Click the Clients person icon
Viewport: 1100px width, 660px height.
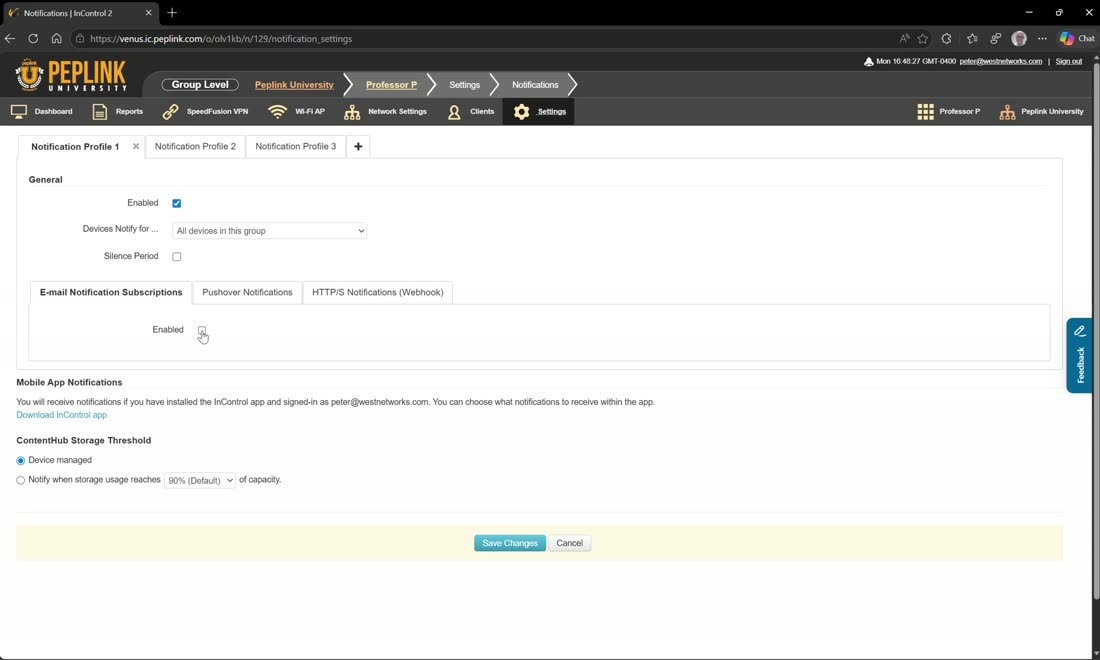(454, 112)
